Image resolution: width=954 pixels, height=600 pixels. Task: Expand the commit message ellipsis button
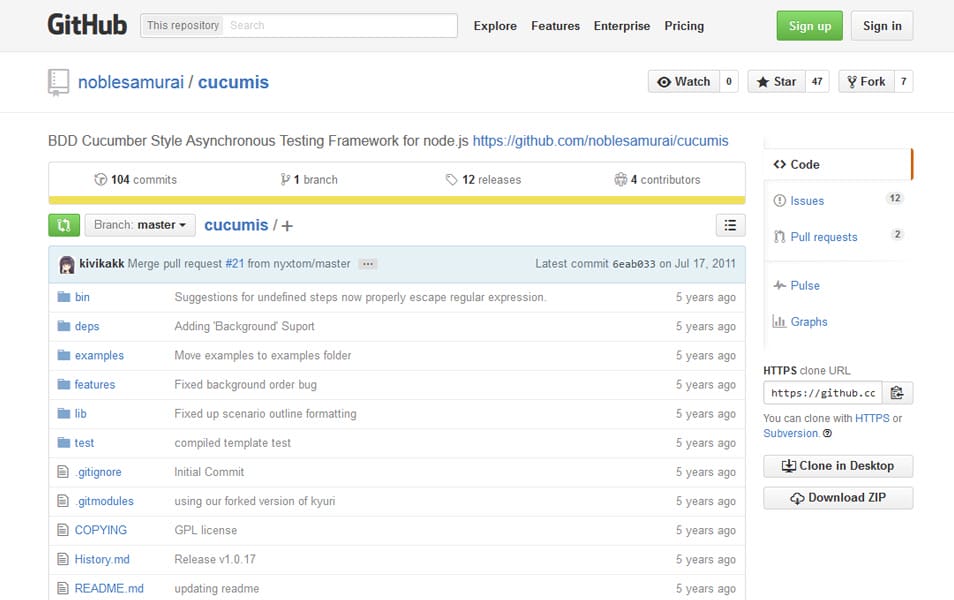click(368, 264)
